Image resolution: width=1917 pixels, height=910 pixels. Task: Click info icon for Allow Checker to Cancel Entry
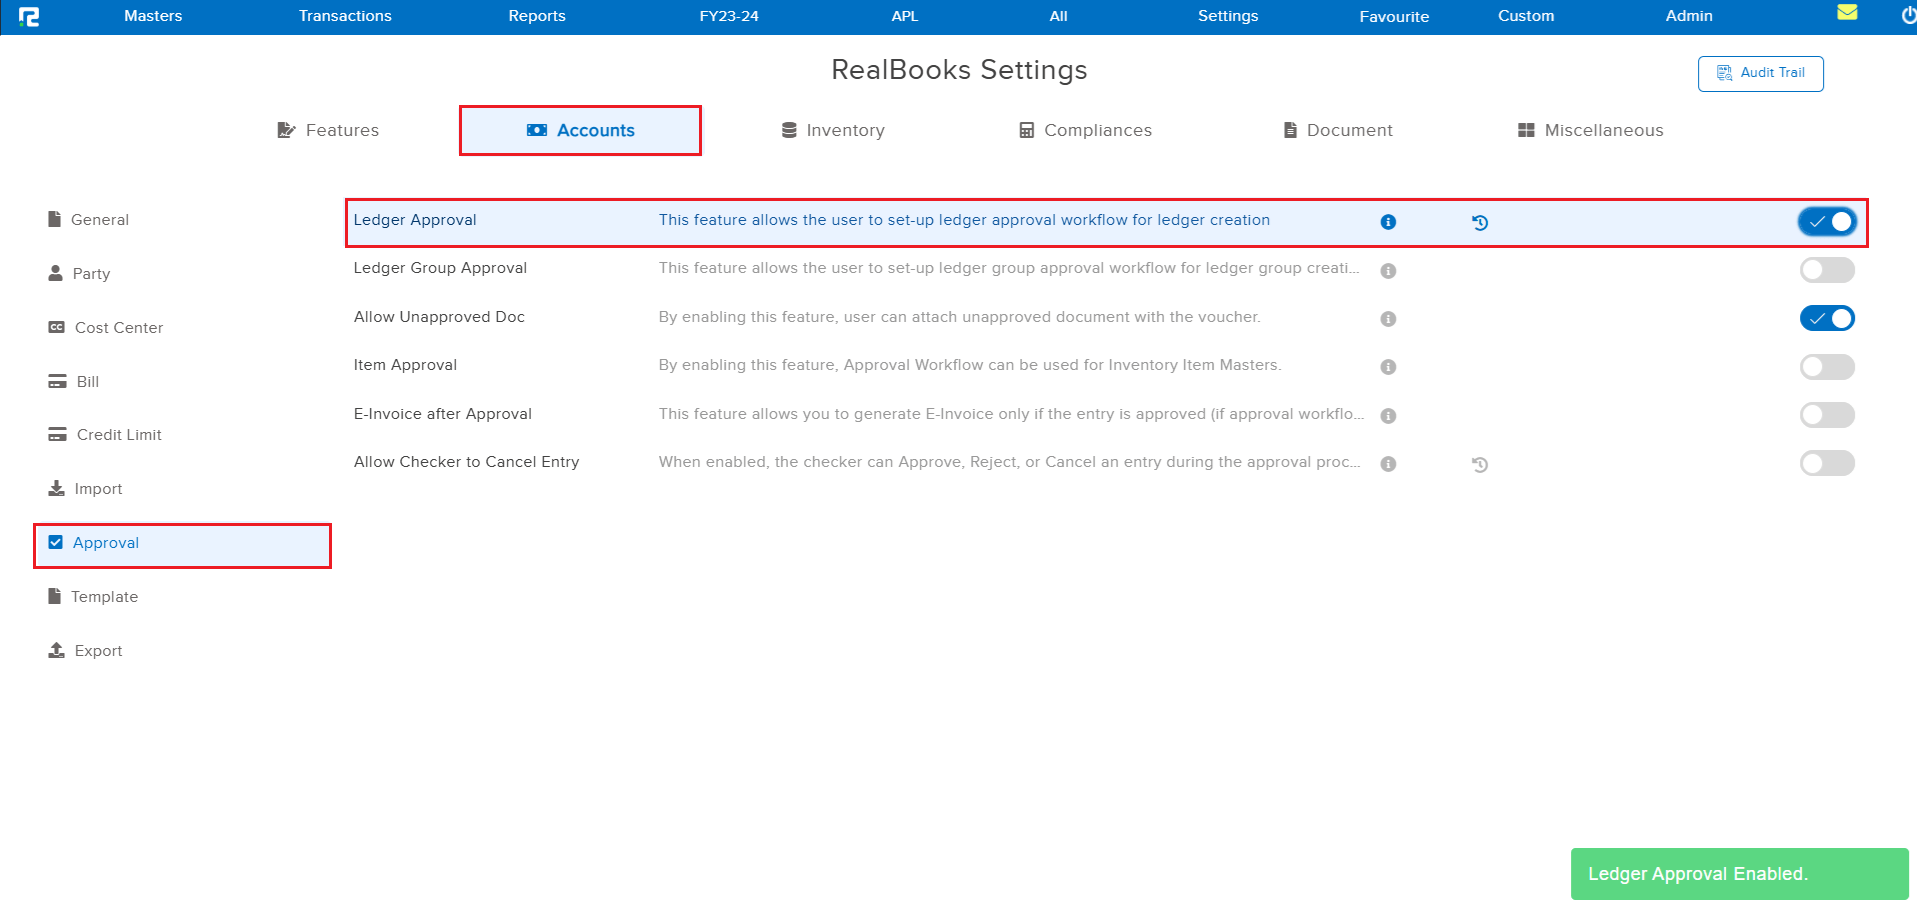point(1388,464)
